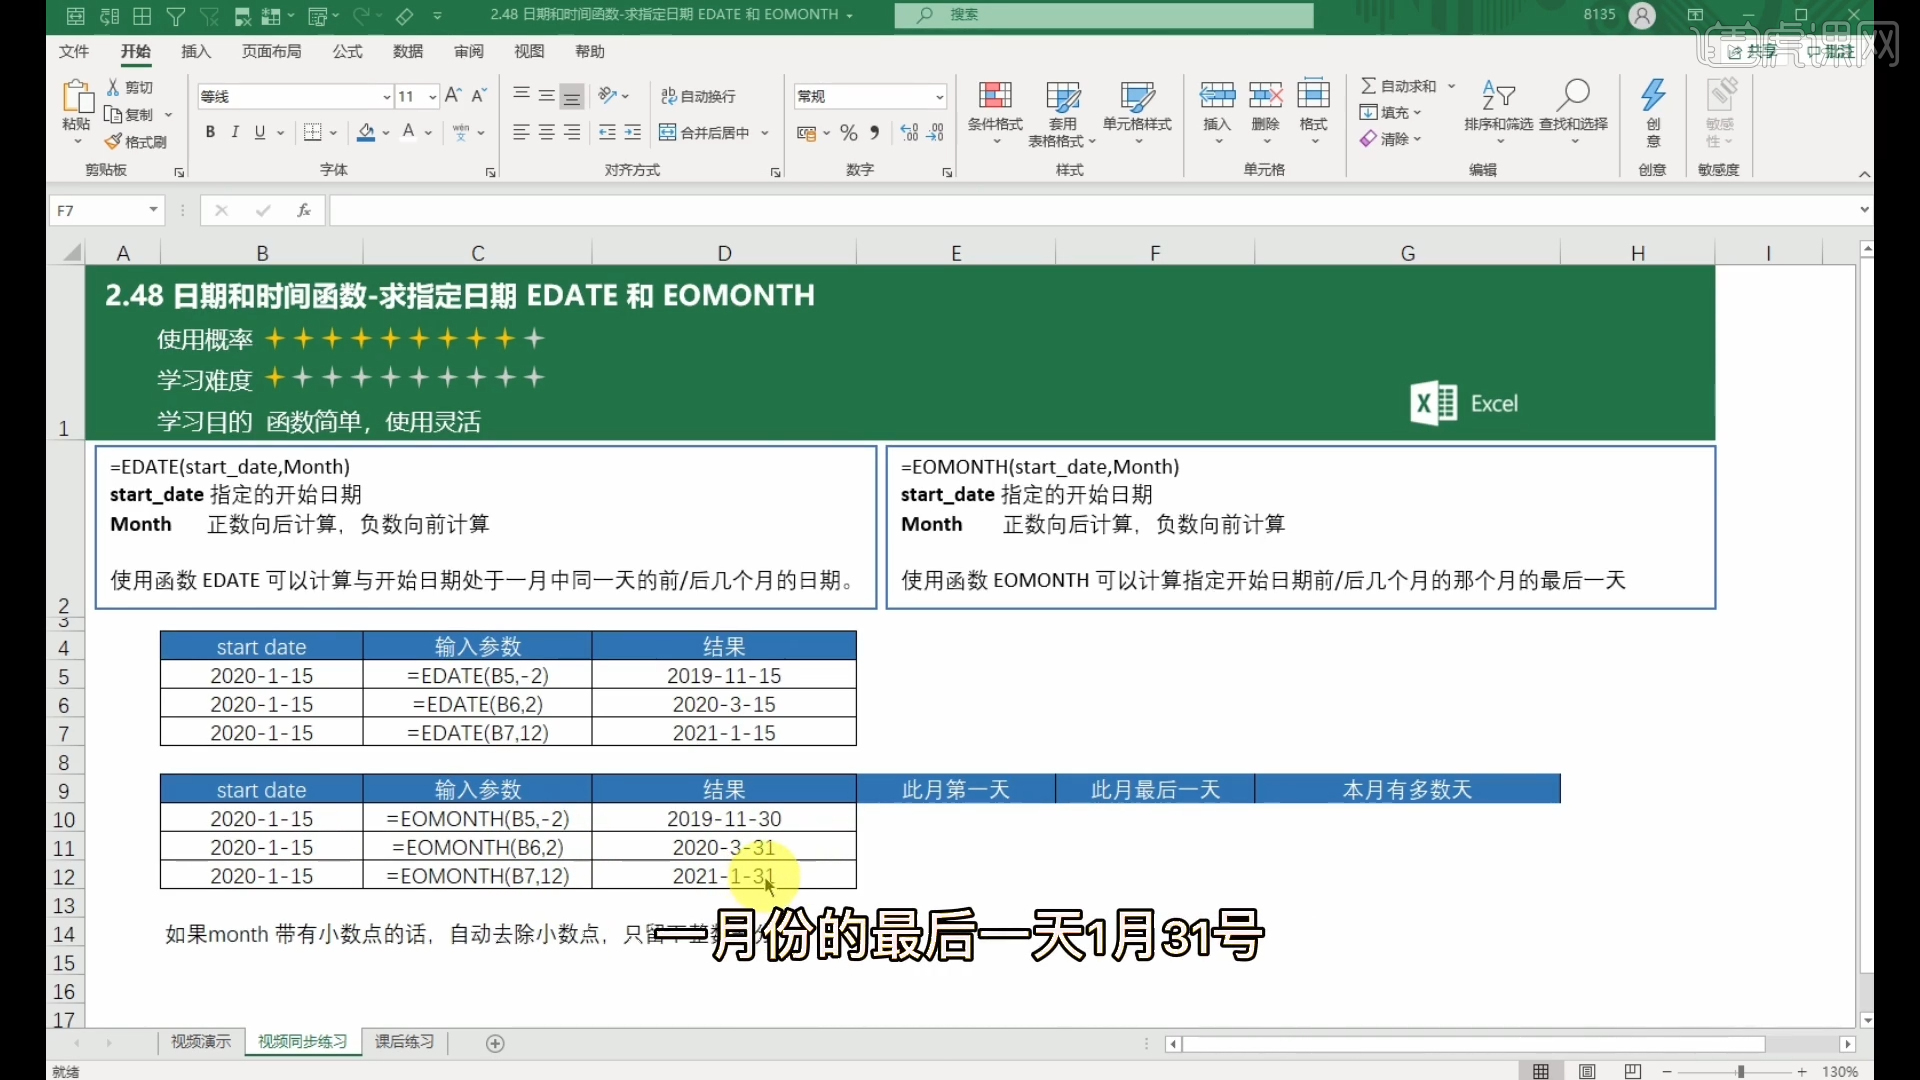Click Decrease Indent icon
The height and width of the screenshot is (1080, 1920).
pos(607,132)
